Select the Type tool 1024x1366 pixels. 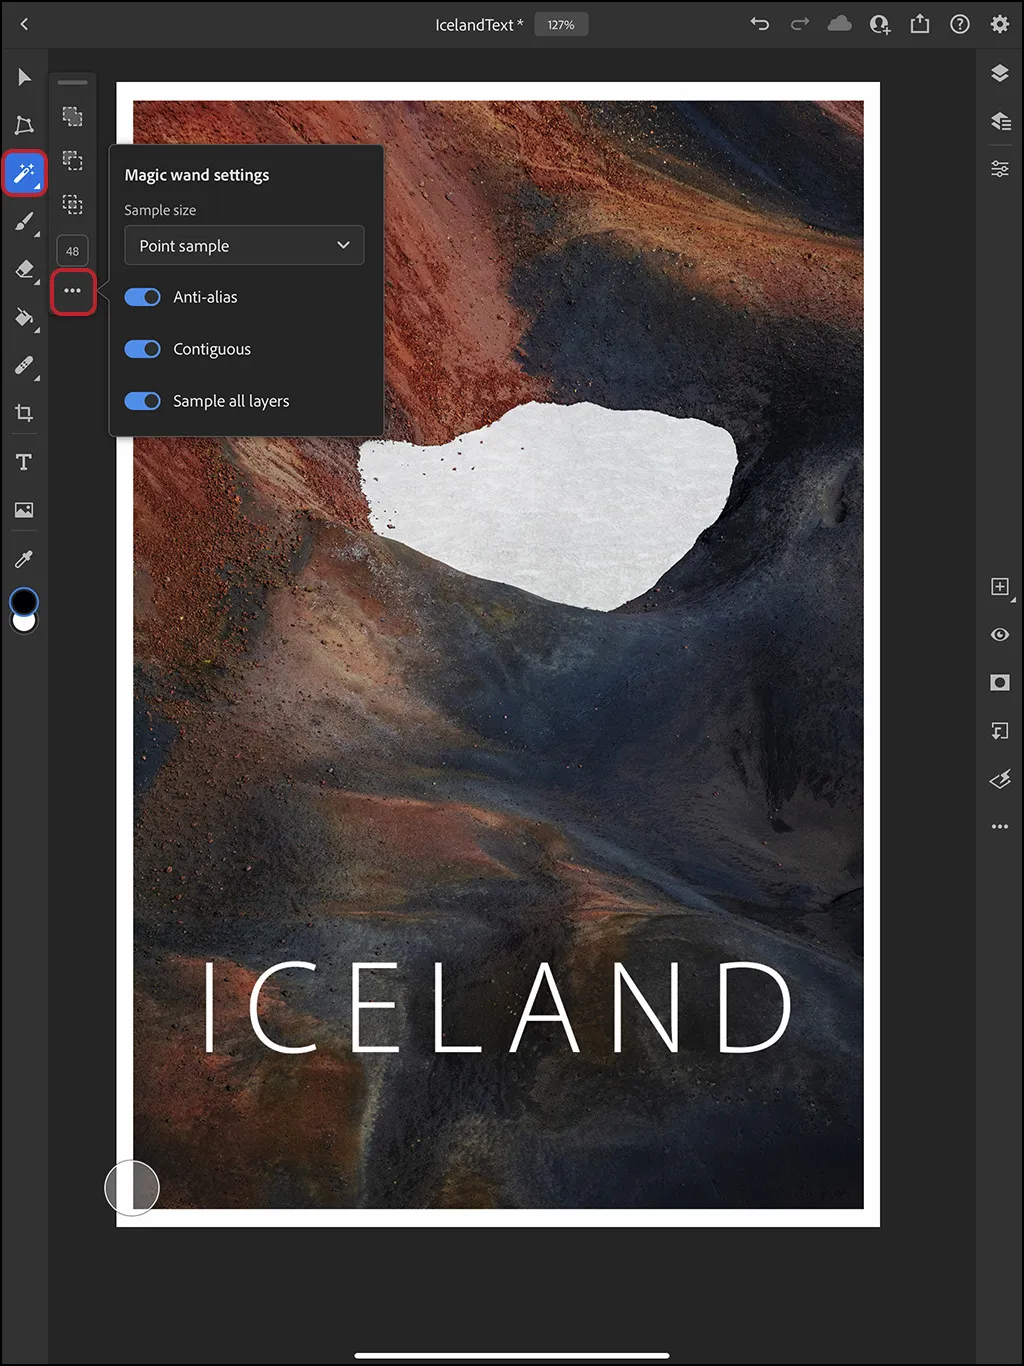24,461
